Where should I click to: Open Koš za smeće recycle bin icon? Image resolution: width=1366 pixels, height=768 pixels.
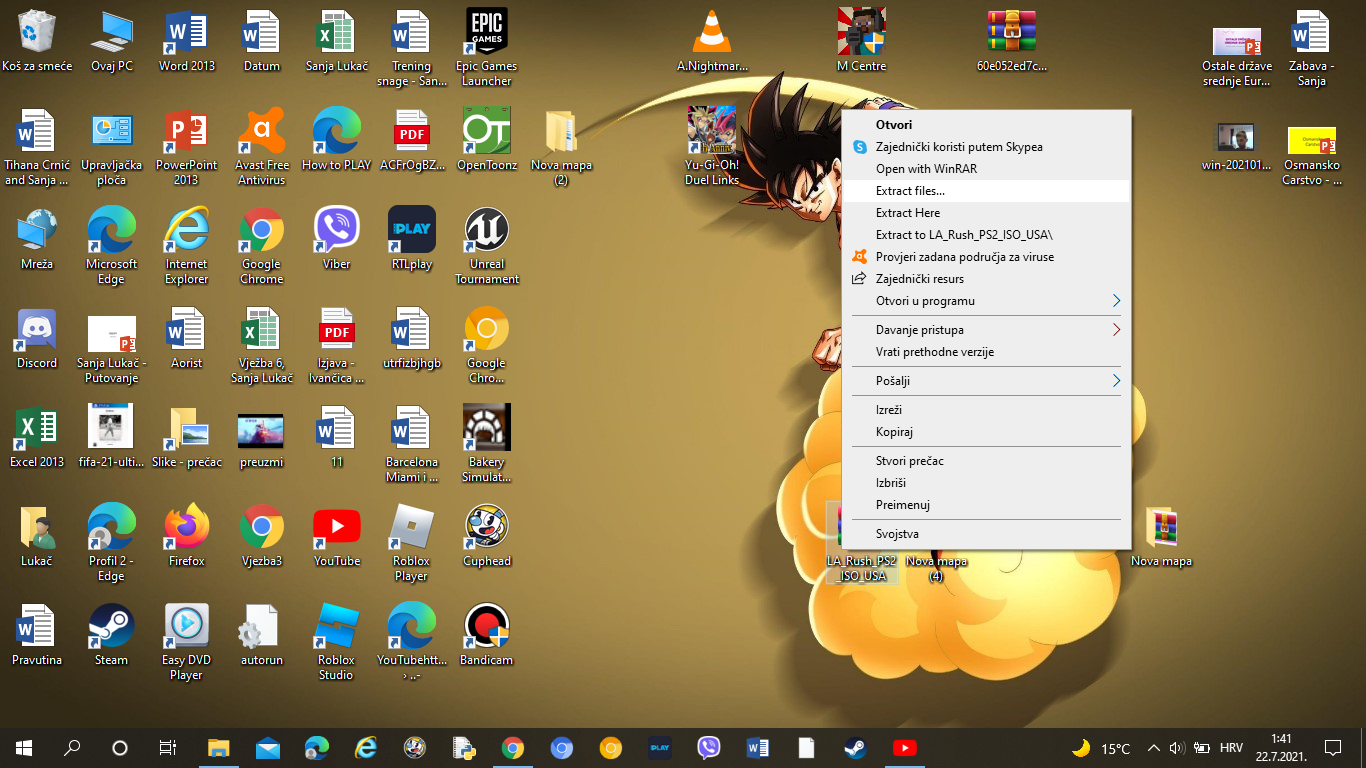tap(37, 42)
